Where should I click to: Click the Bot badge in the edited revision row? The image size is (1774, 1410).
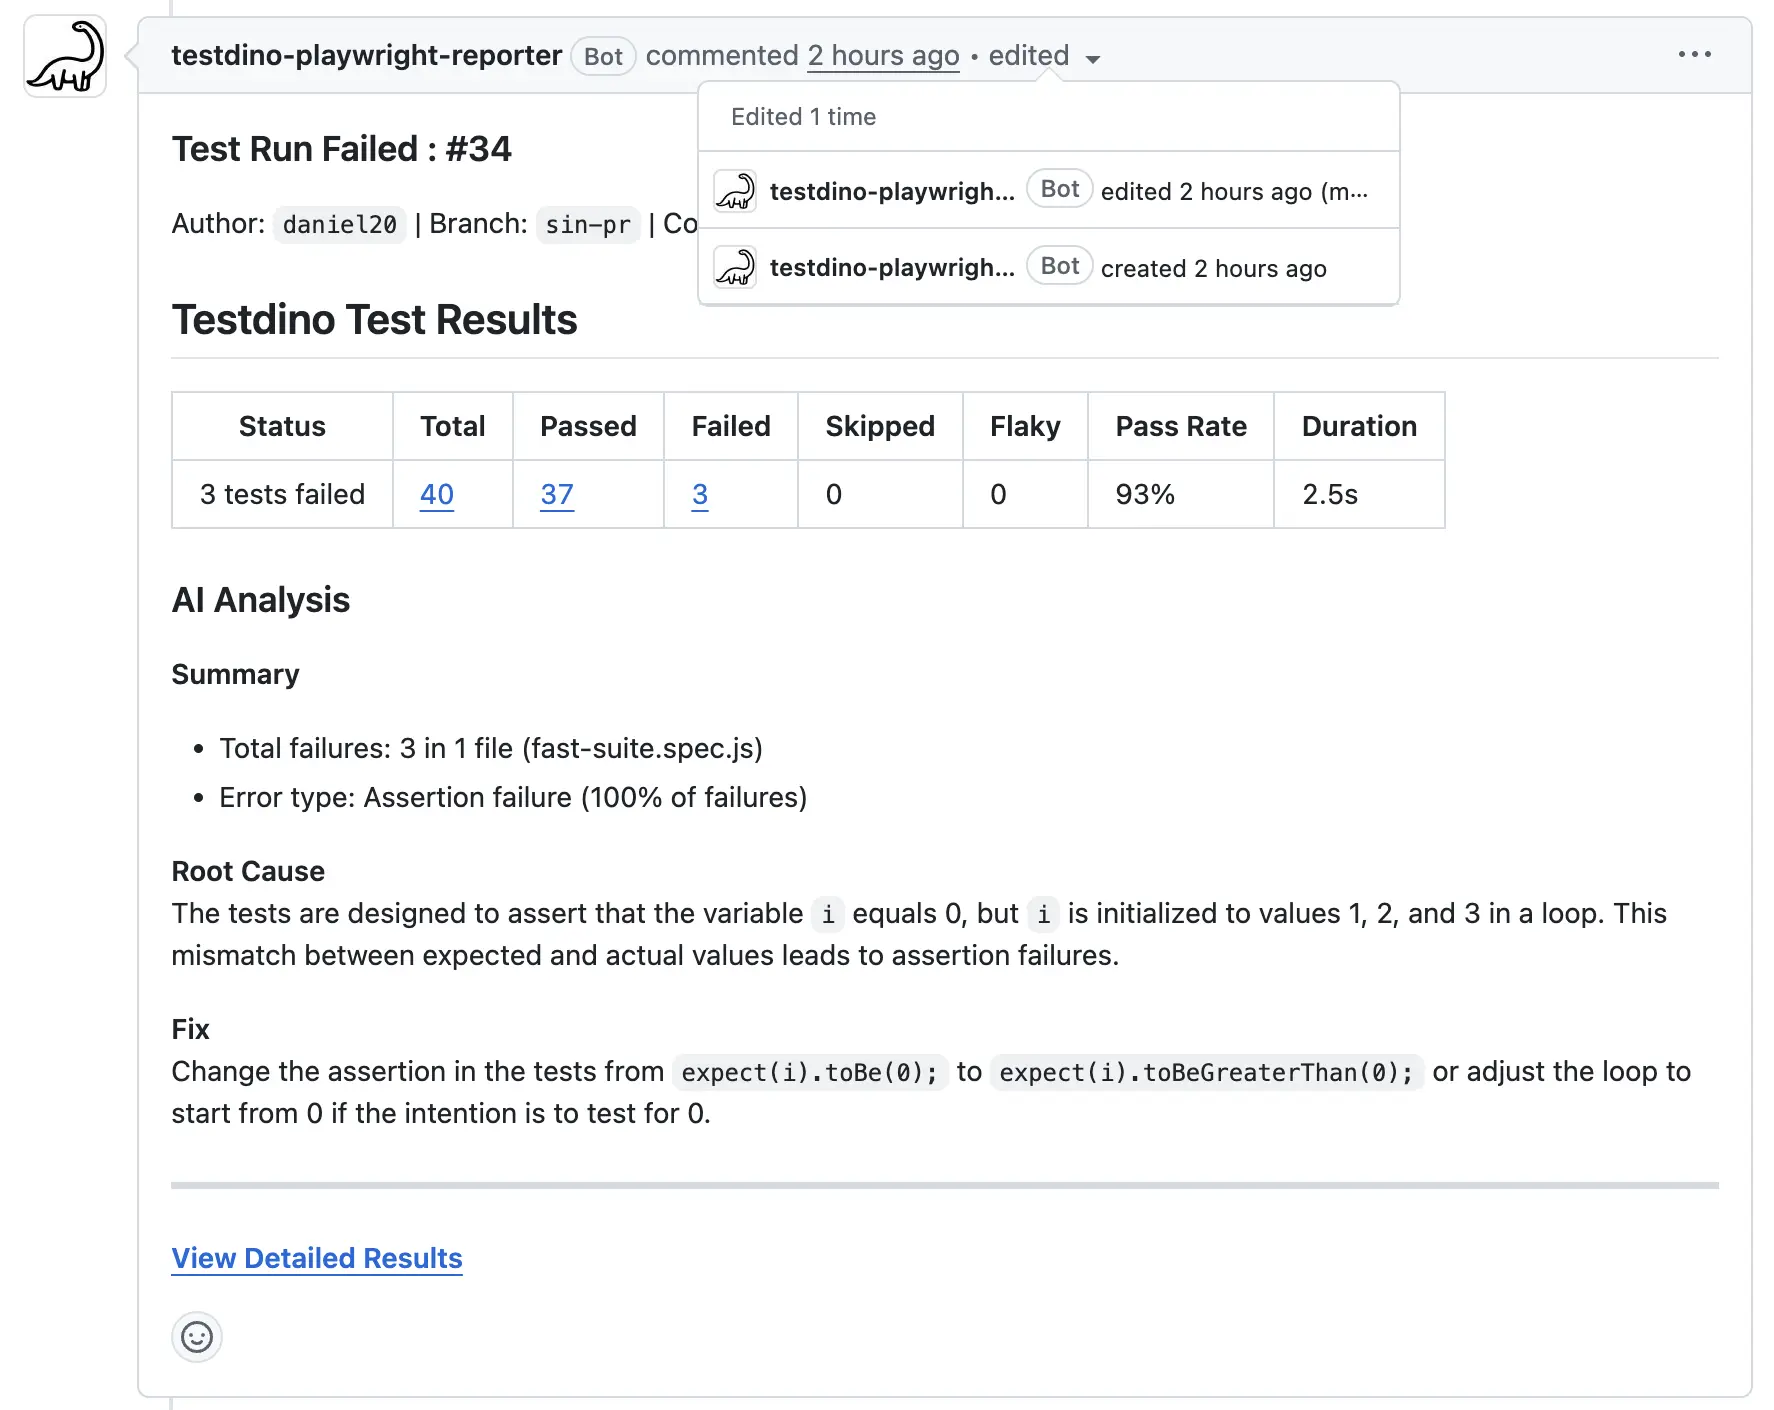pos(1059,189)
